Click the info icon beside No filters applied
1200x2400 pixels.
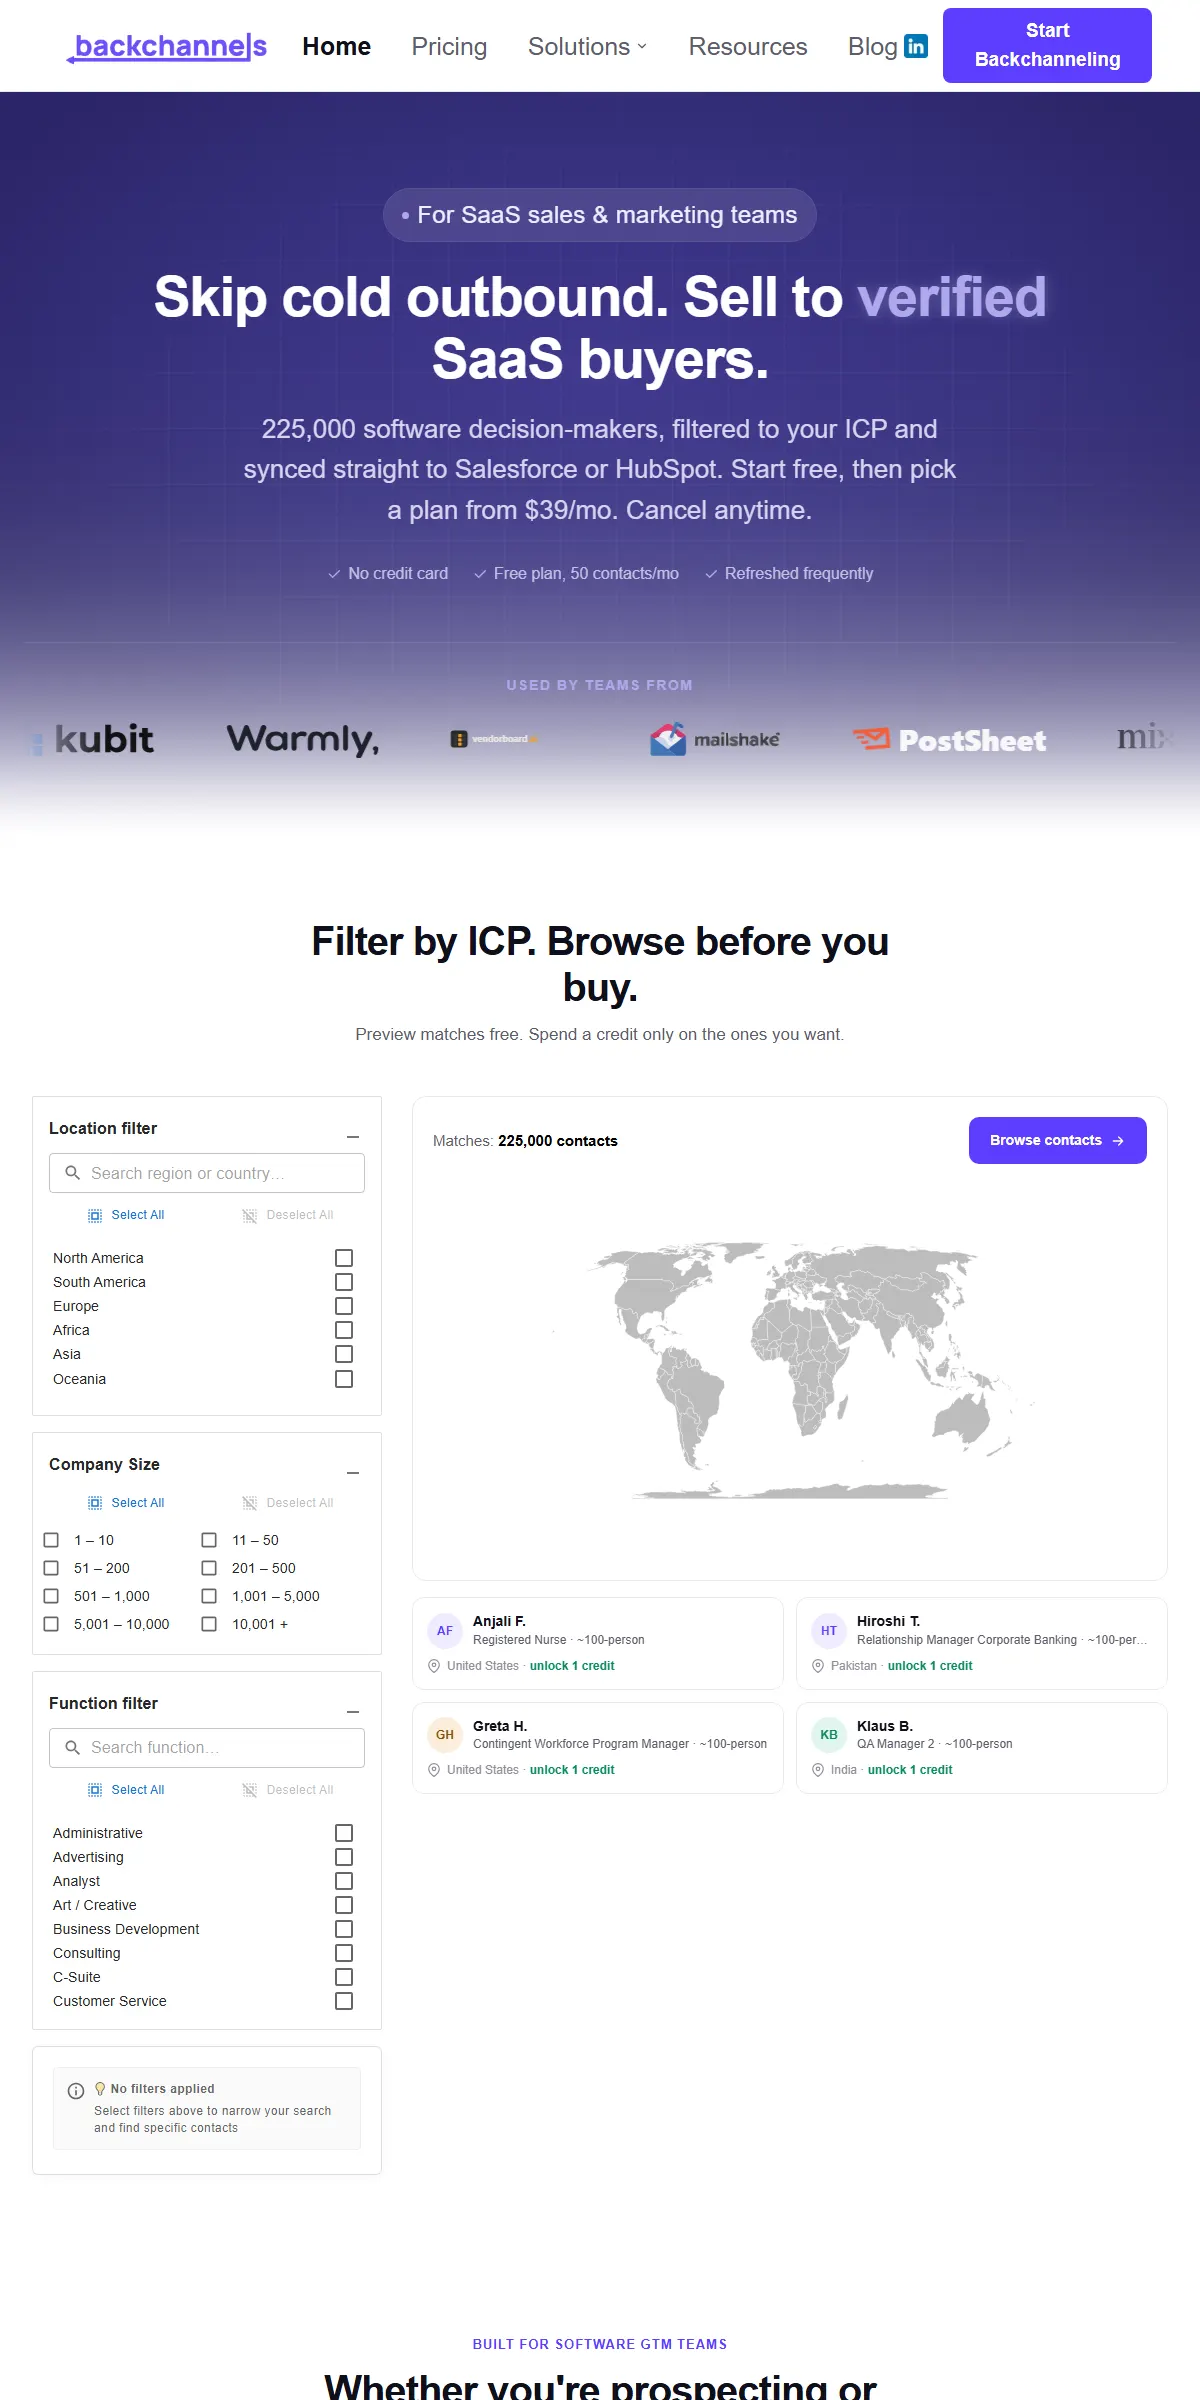pos(76,2091)
